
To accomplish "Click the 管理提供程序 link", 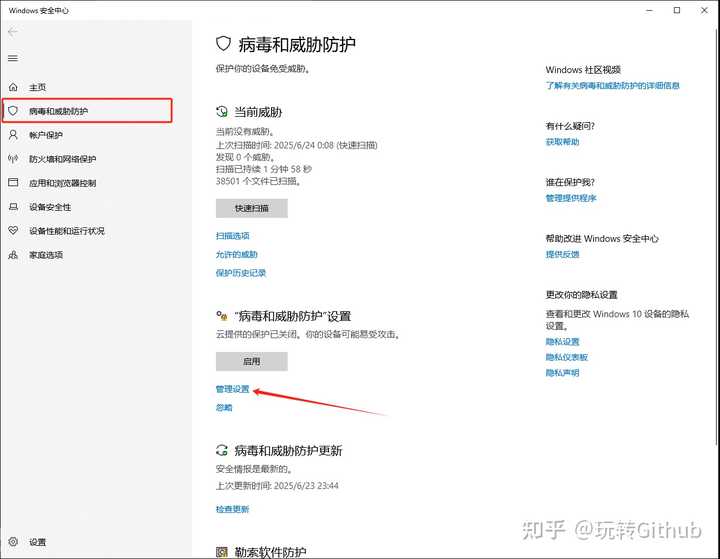I will [571, 198].
